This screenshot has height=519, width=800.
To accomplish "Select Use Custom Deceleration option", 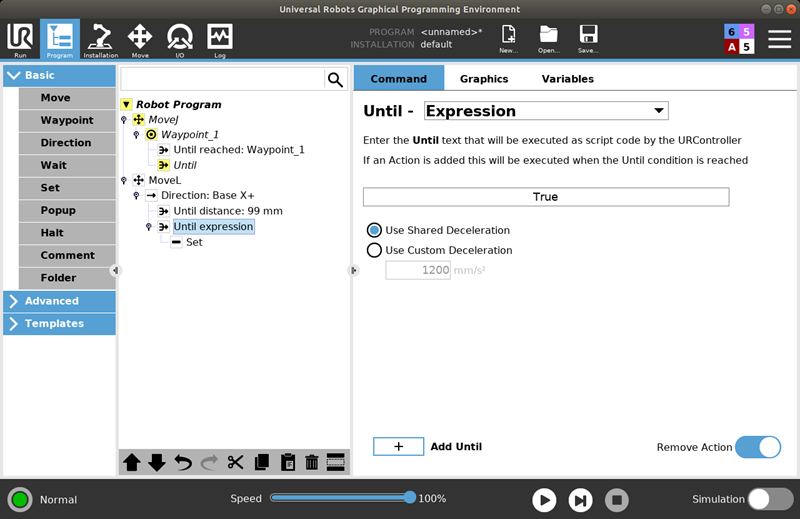I will click(x=375, y=250).
